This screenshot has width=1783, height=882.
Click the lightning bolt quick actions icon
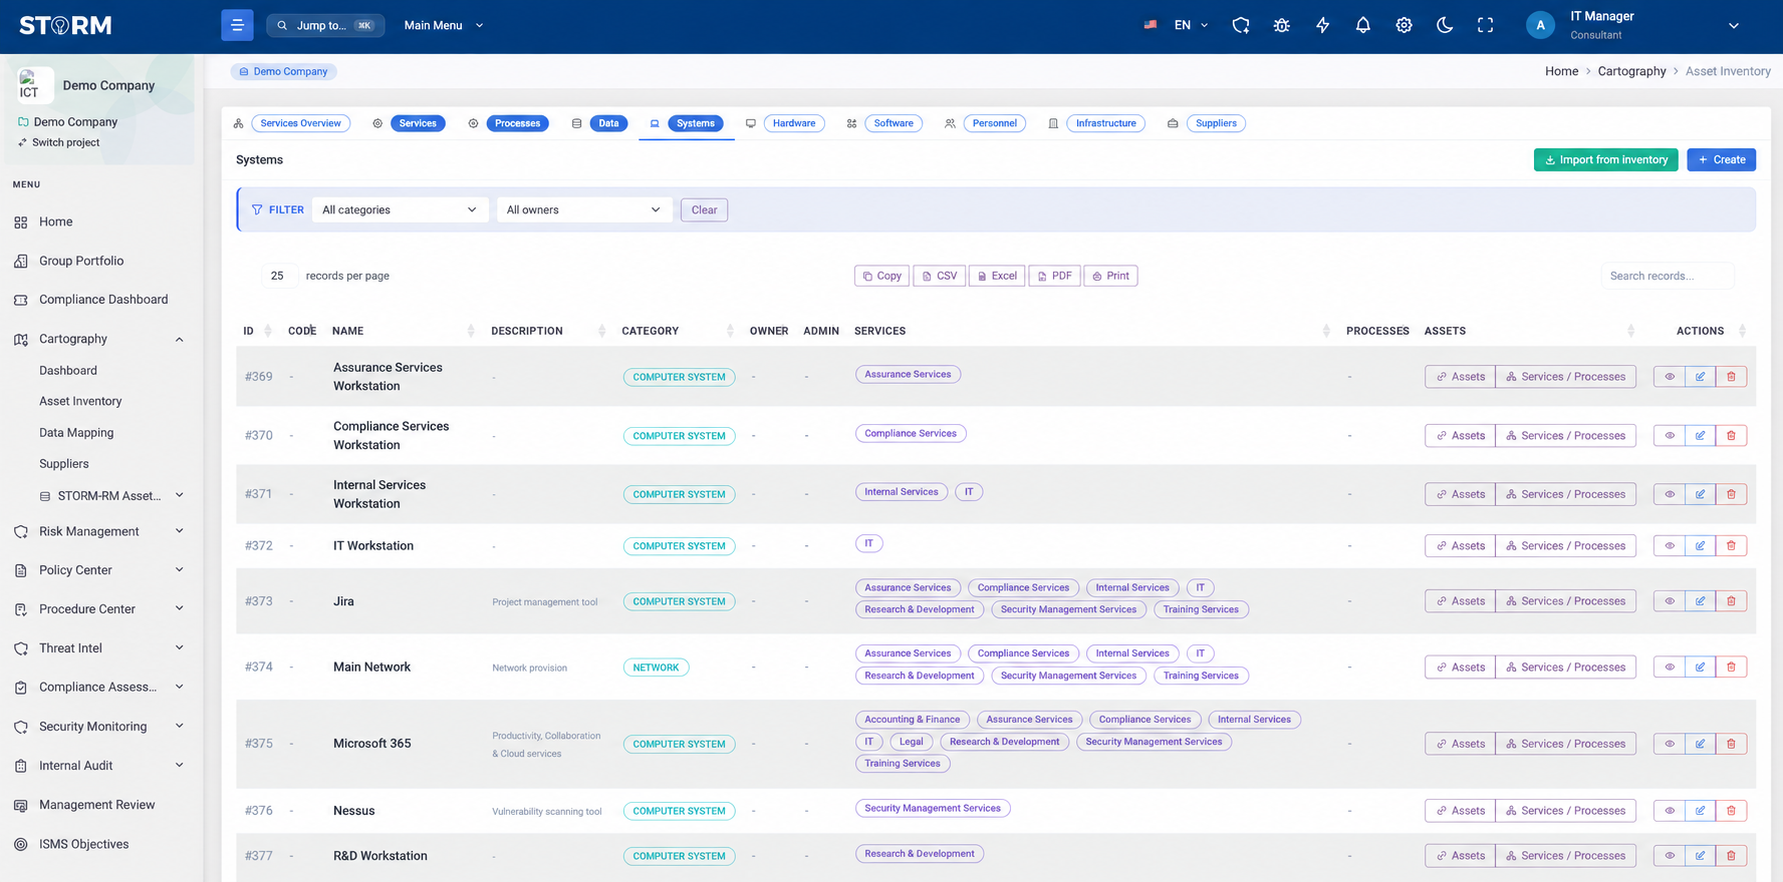pyautogui.click(x=1322, y=25)
